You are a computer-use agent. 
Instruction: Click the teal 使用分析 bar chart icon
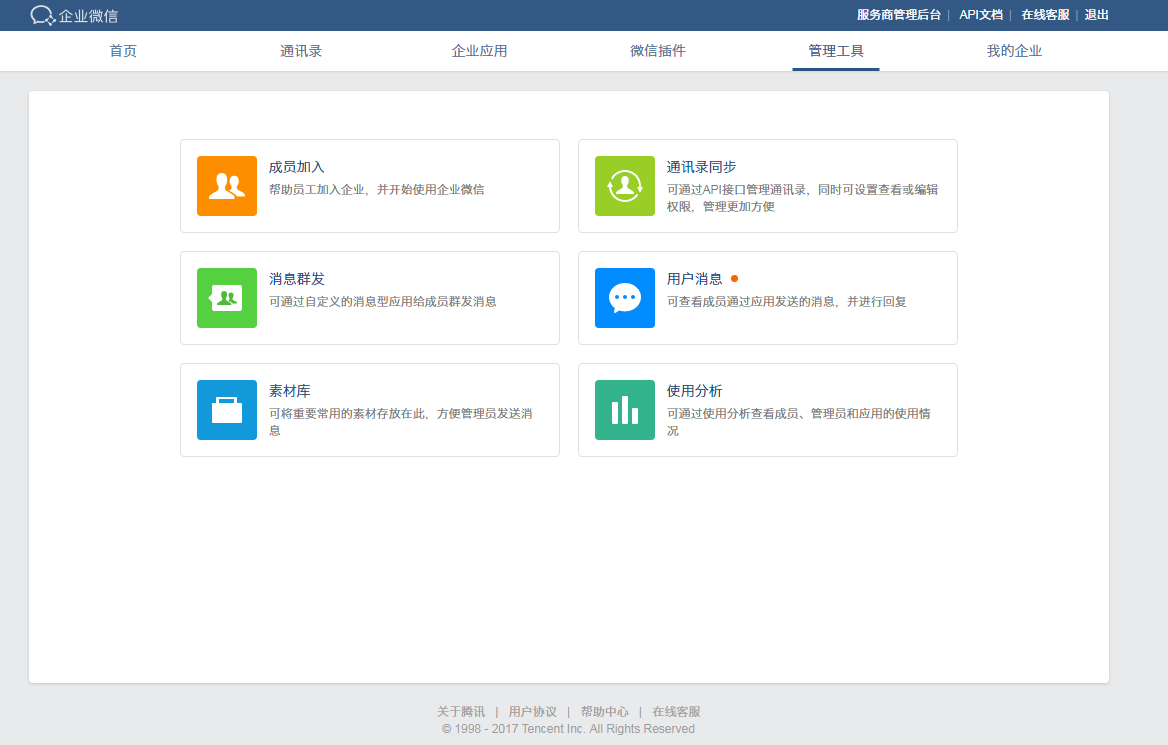click(624, 410)
